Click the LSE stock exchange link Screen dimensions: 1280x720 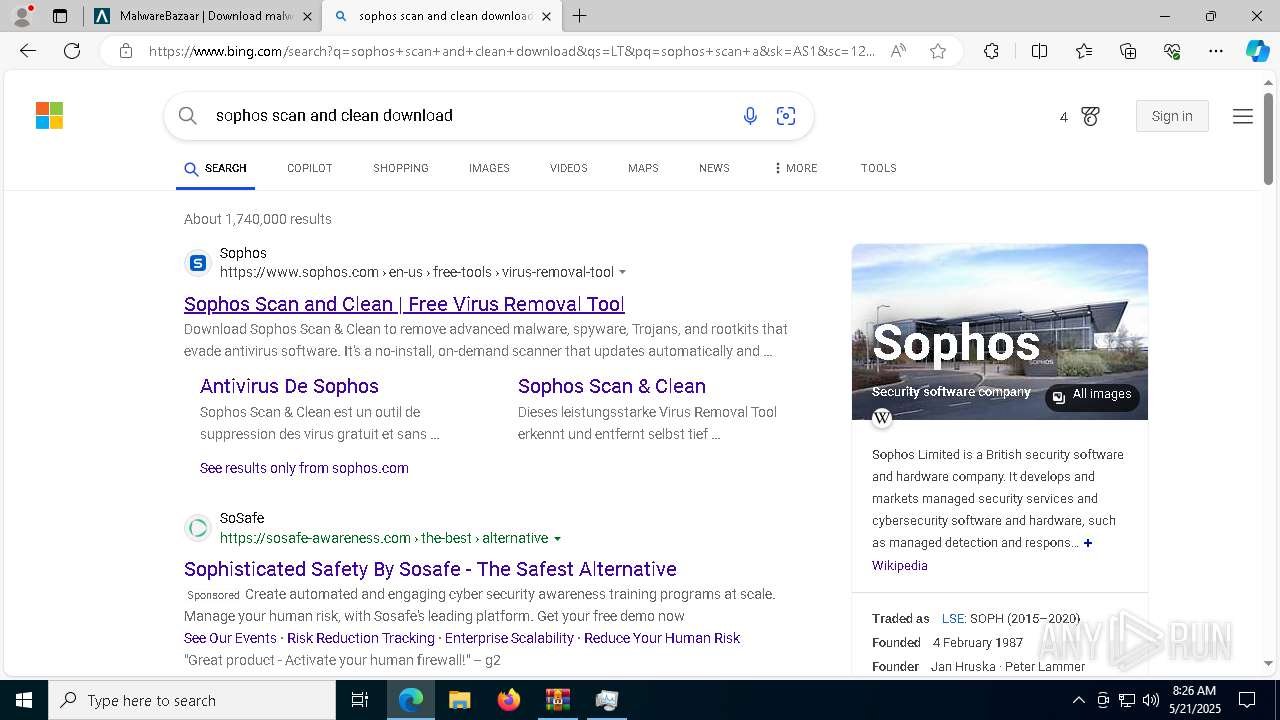point(953,619)
